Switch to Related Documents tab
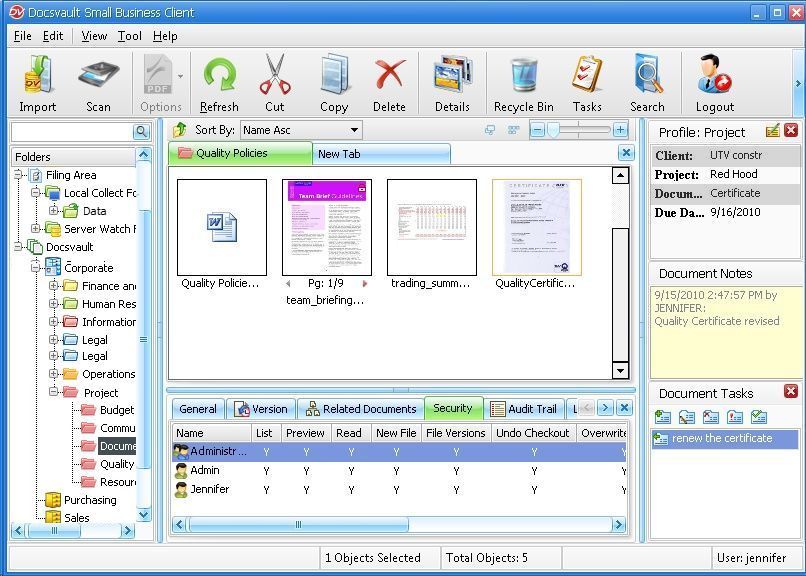 [361, 409]
